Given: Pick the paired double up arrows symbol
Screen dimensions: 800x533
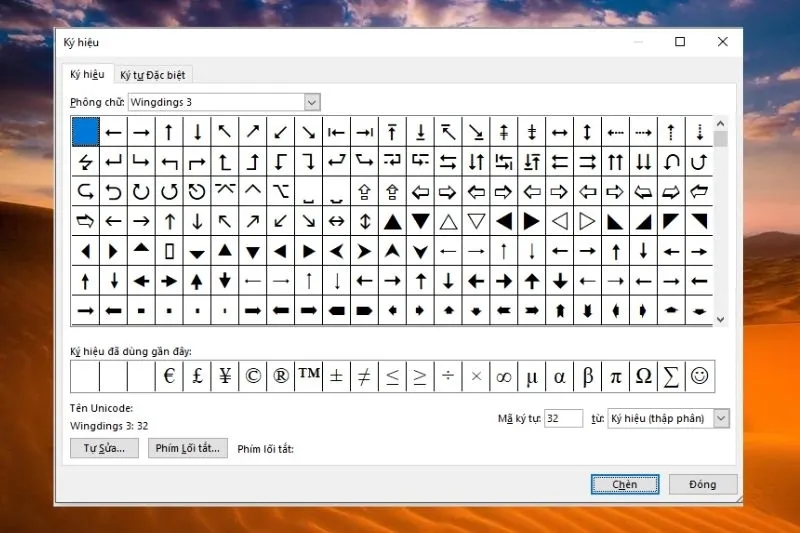Looking at the screenshot, I should click(615, 162).
